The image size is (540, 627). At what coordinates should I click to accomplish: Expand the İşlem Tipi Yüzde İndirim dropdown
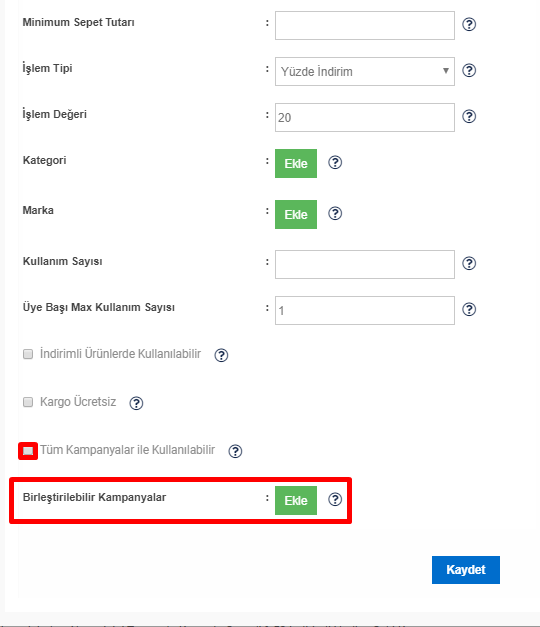click(365, 71)
